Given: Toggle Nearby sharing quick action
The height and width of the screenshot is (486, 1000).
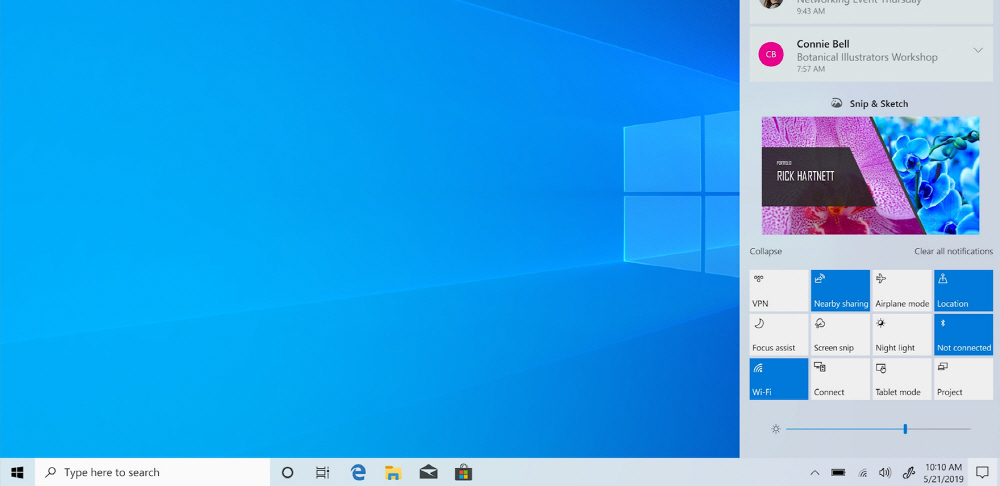Looking at the screenshot, I should 840,290.
